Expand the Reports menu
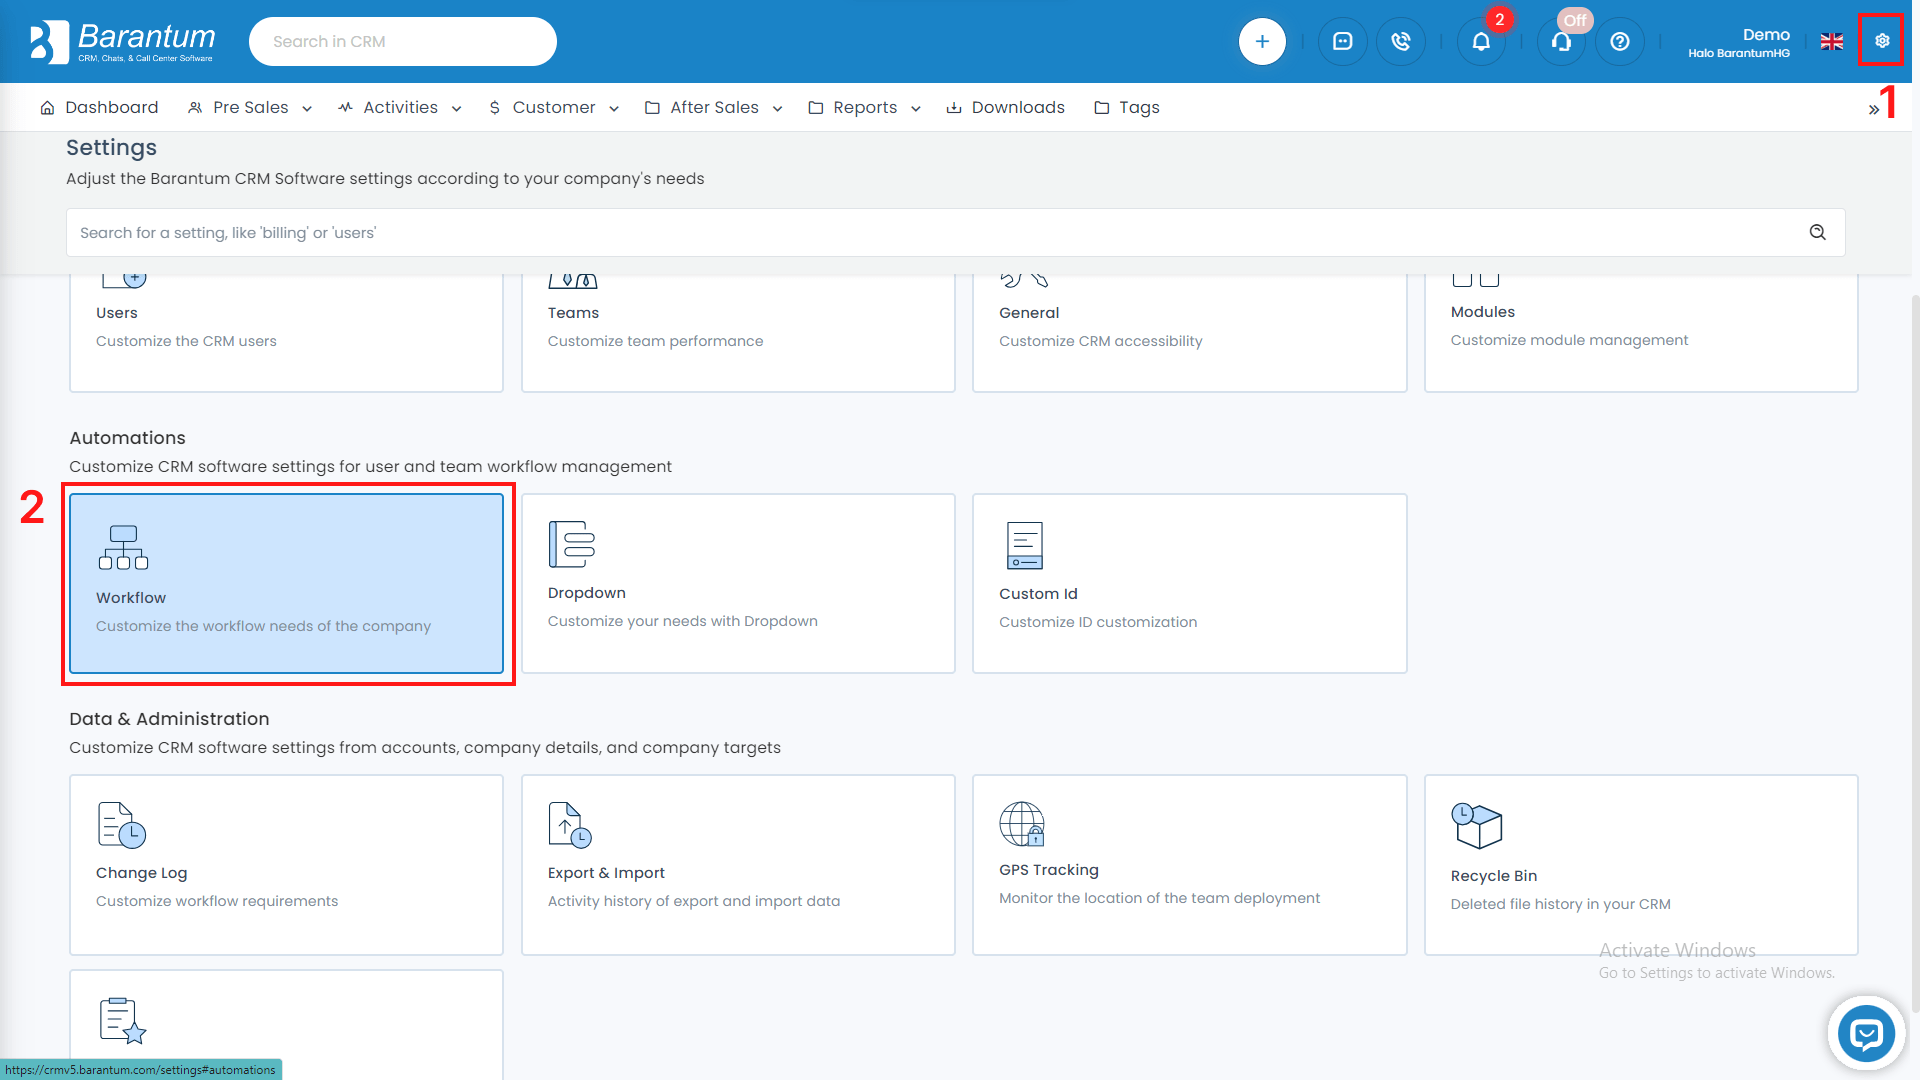 (x=865, y=107)
